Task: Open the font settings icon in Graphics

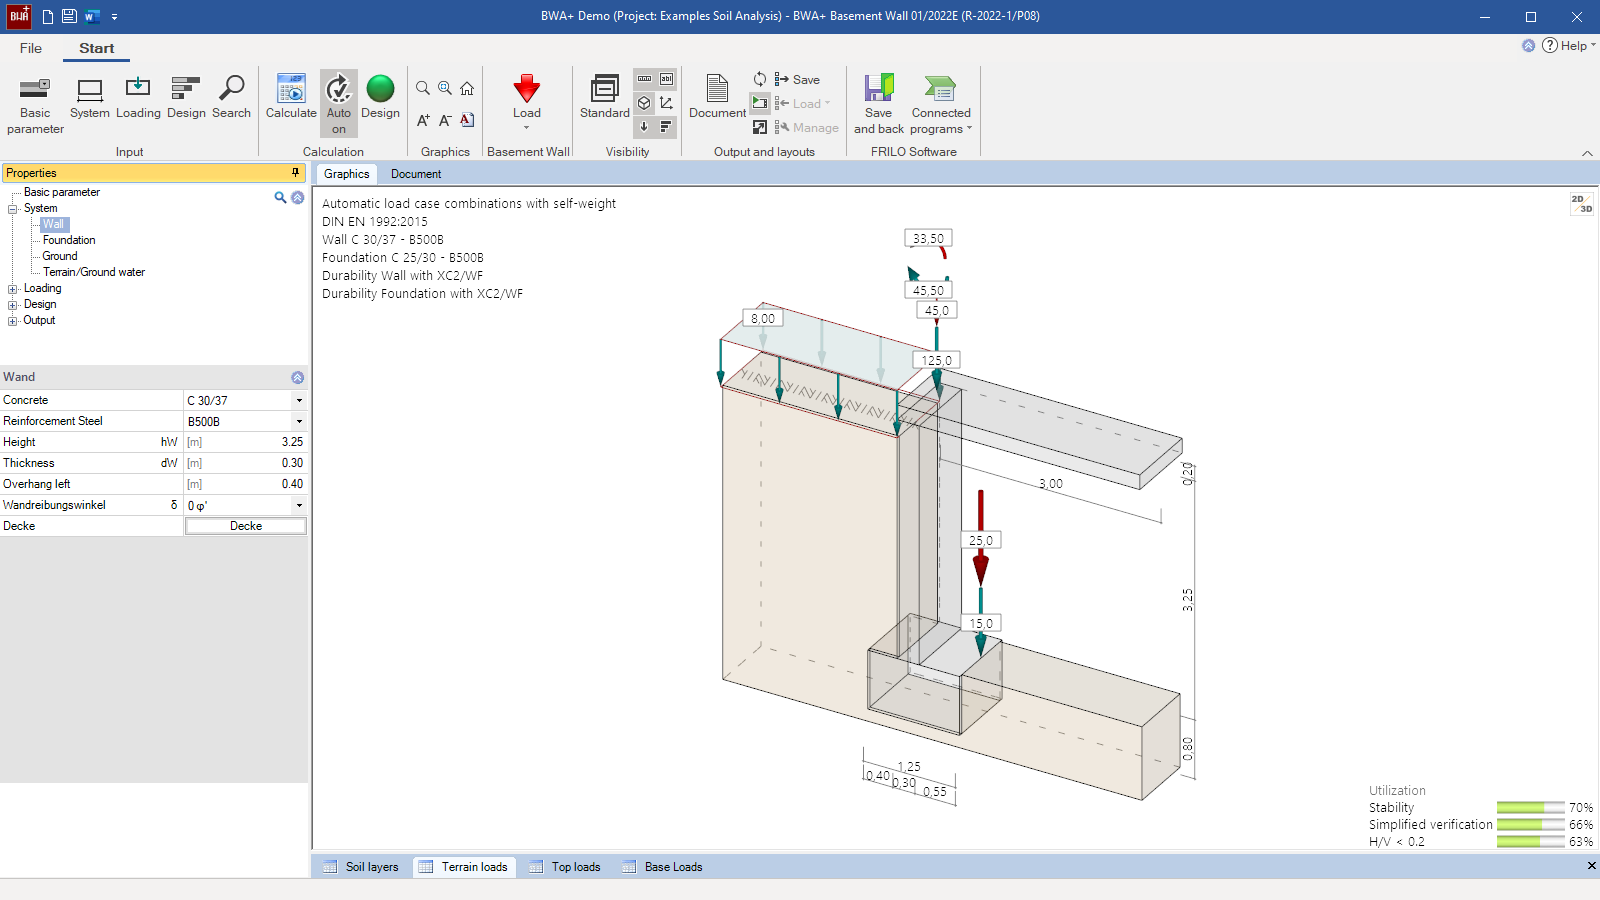Action: pyautogui.click(x=467, y=120)
